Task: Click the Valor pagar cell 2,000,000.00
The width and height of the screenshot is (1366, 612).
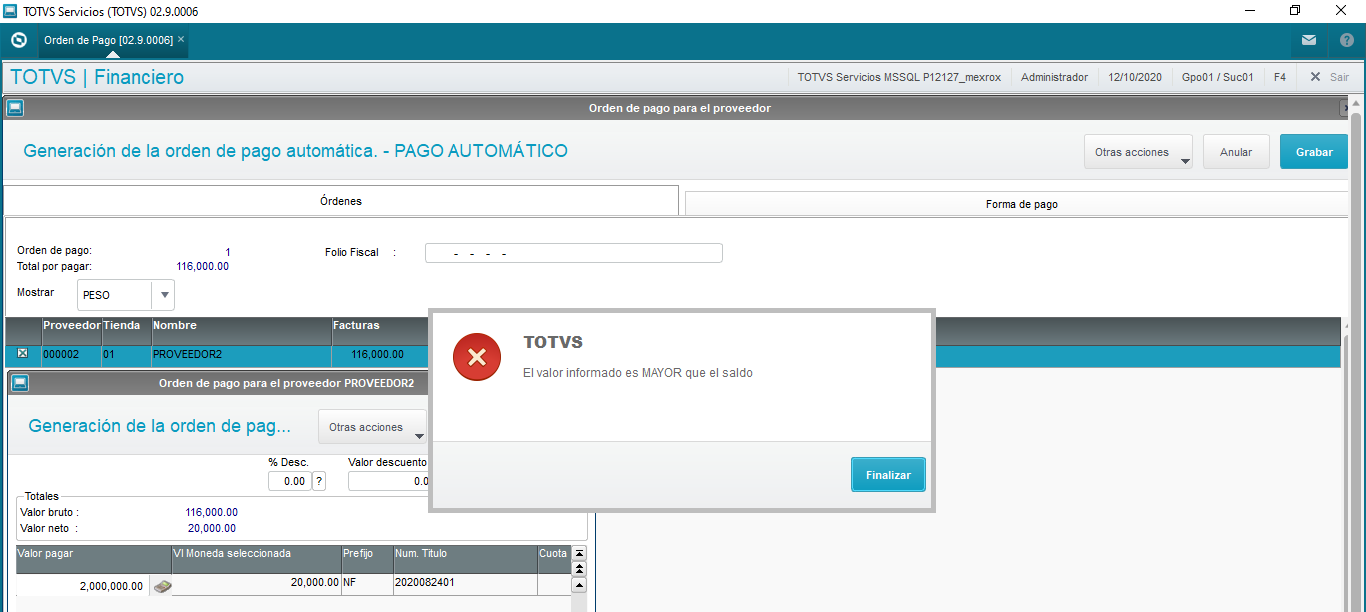Action: pyautogui.click(x=82, y=586)
